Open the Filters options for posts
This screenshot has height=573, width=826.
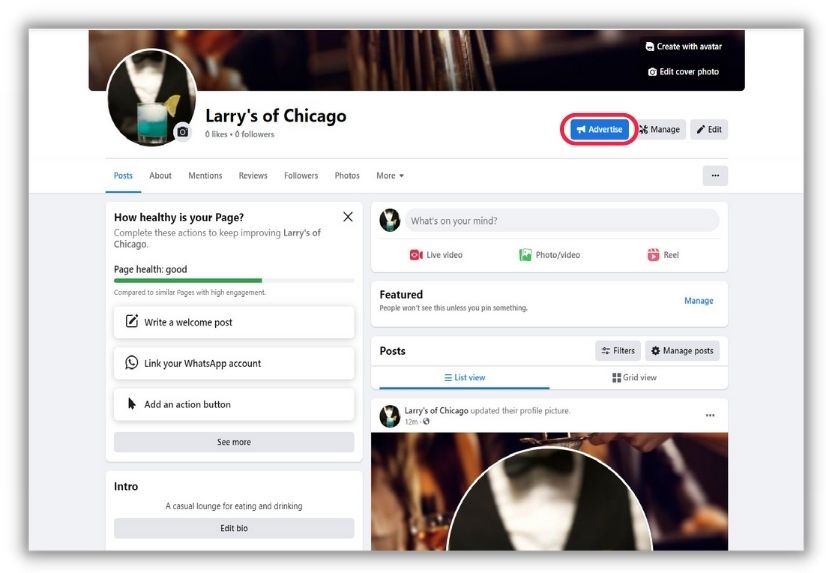[617, 351]
